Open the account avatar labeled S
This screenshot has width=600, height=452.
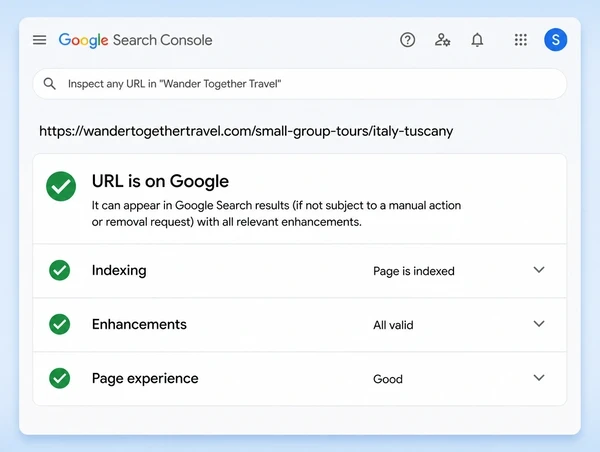click(x=556, y=40)
